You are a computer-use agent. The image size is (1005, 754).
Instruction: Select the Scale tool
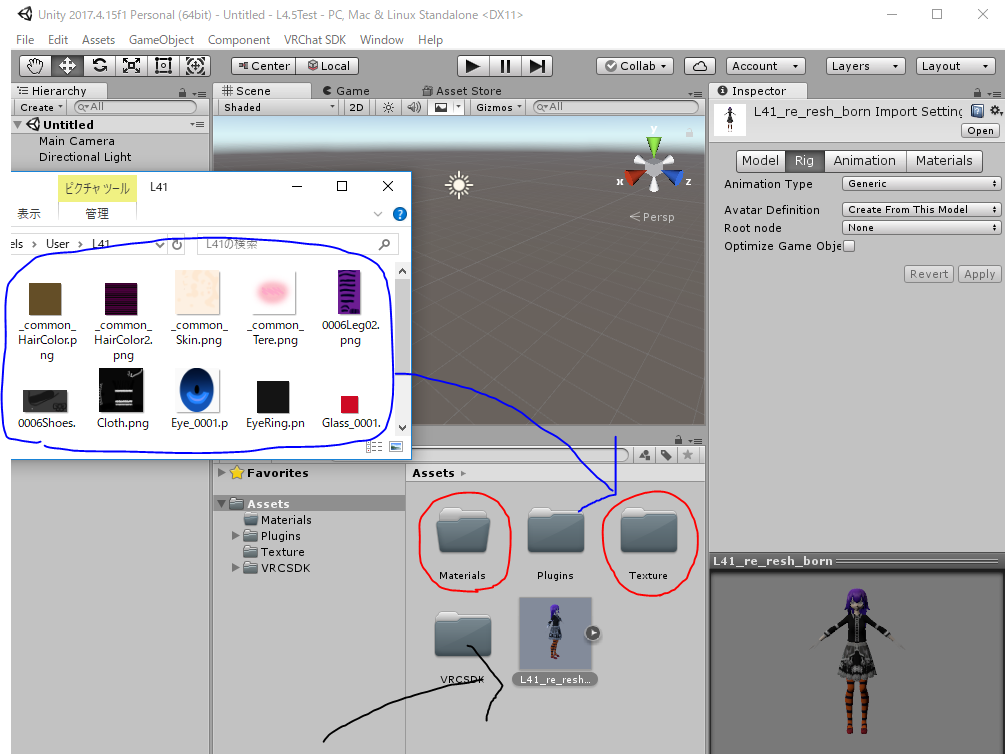[x=131, y=66]
